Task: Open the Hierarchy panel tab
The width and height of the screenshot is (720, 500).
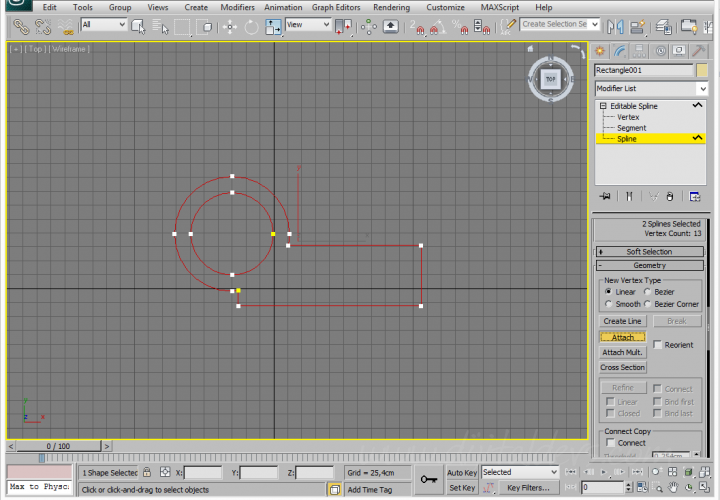Action: point(641,50)
